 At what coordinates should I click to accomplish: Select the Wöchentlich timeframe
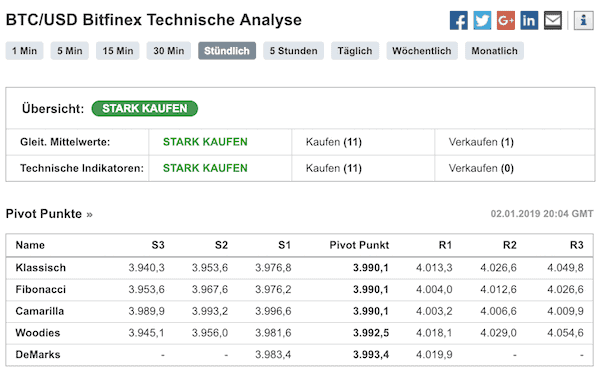click(x=422, y=51)
